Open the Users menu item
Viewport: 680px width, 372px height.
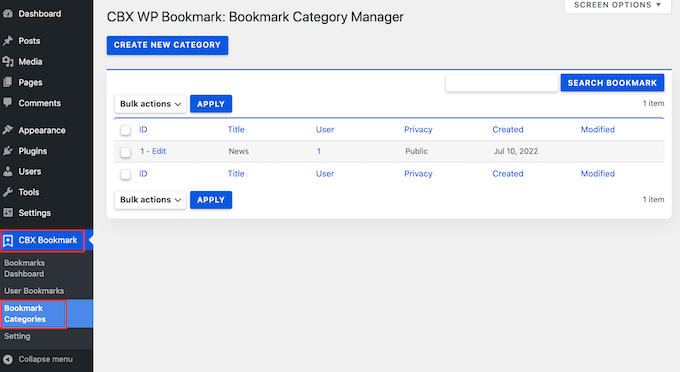pos(29,172)
